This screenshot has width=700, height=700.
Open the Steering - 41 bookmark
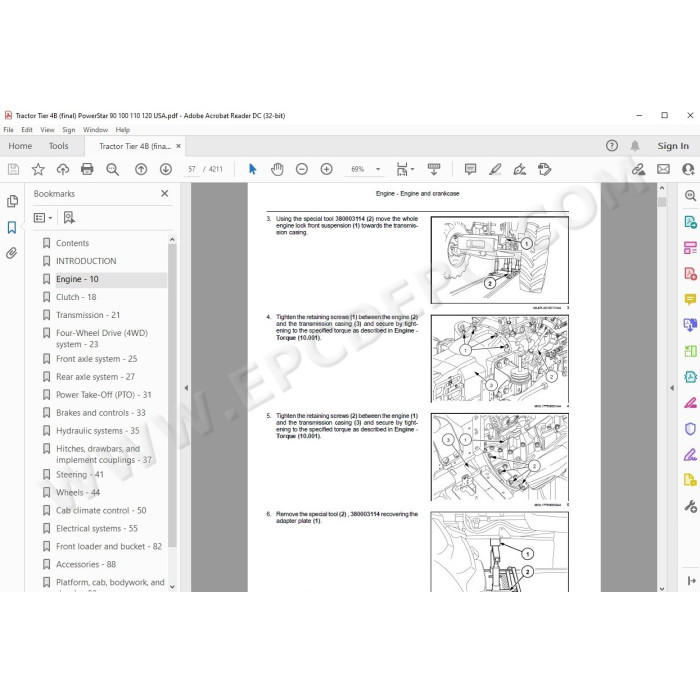point(80,475)
